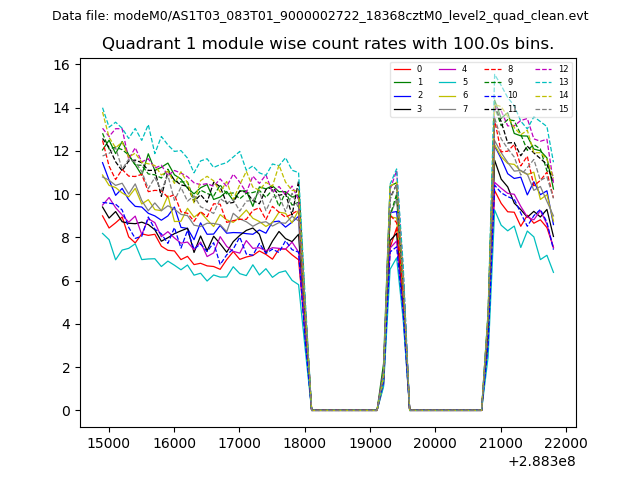640x480 pixels.
Task: Select the magenta solid legend line for module 4
Action: point(446,69)
